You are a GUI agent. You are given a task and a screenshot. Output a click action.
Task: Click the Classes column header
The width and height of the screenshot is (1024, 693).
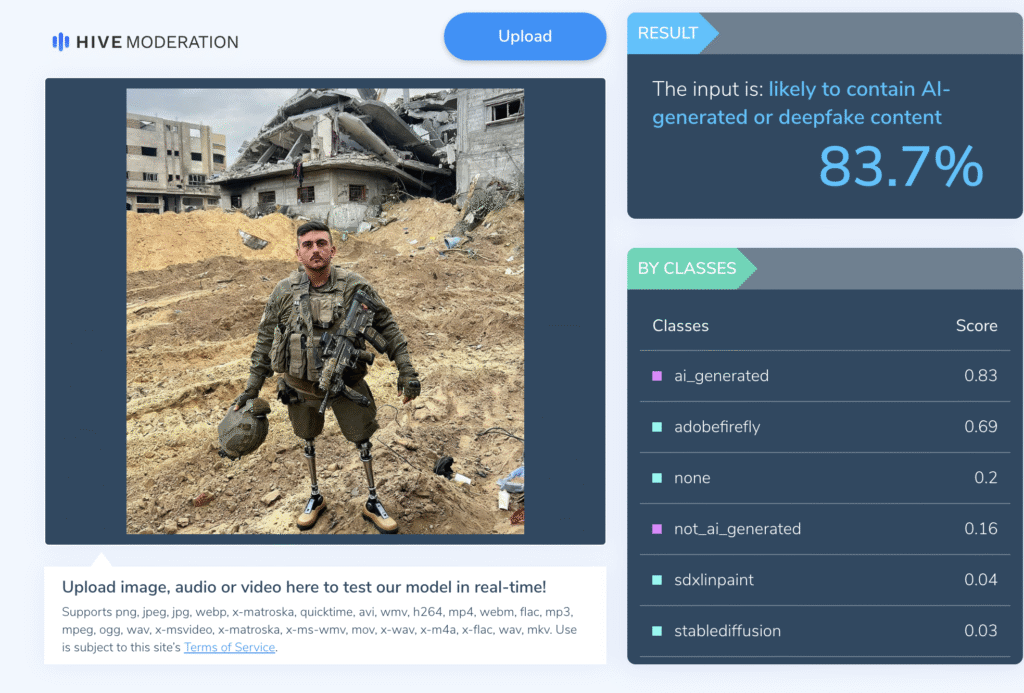(x=680, y=326)
